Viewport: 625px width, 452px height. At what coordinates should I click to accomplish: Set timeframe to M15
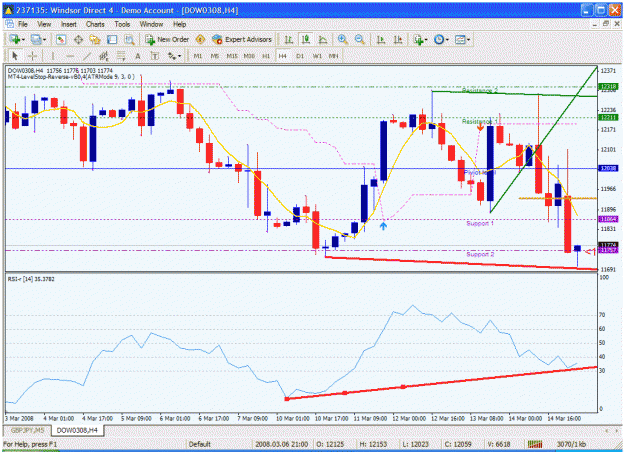pos(232,56)
